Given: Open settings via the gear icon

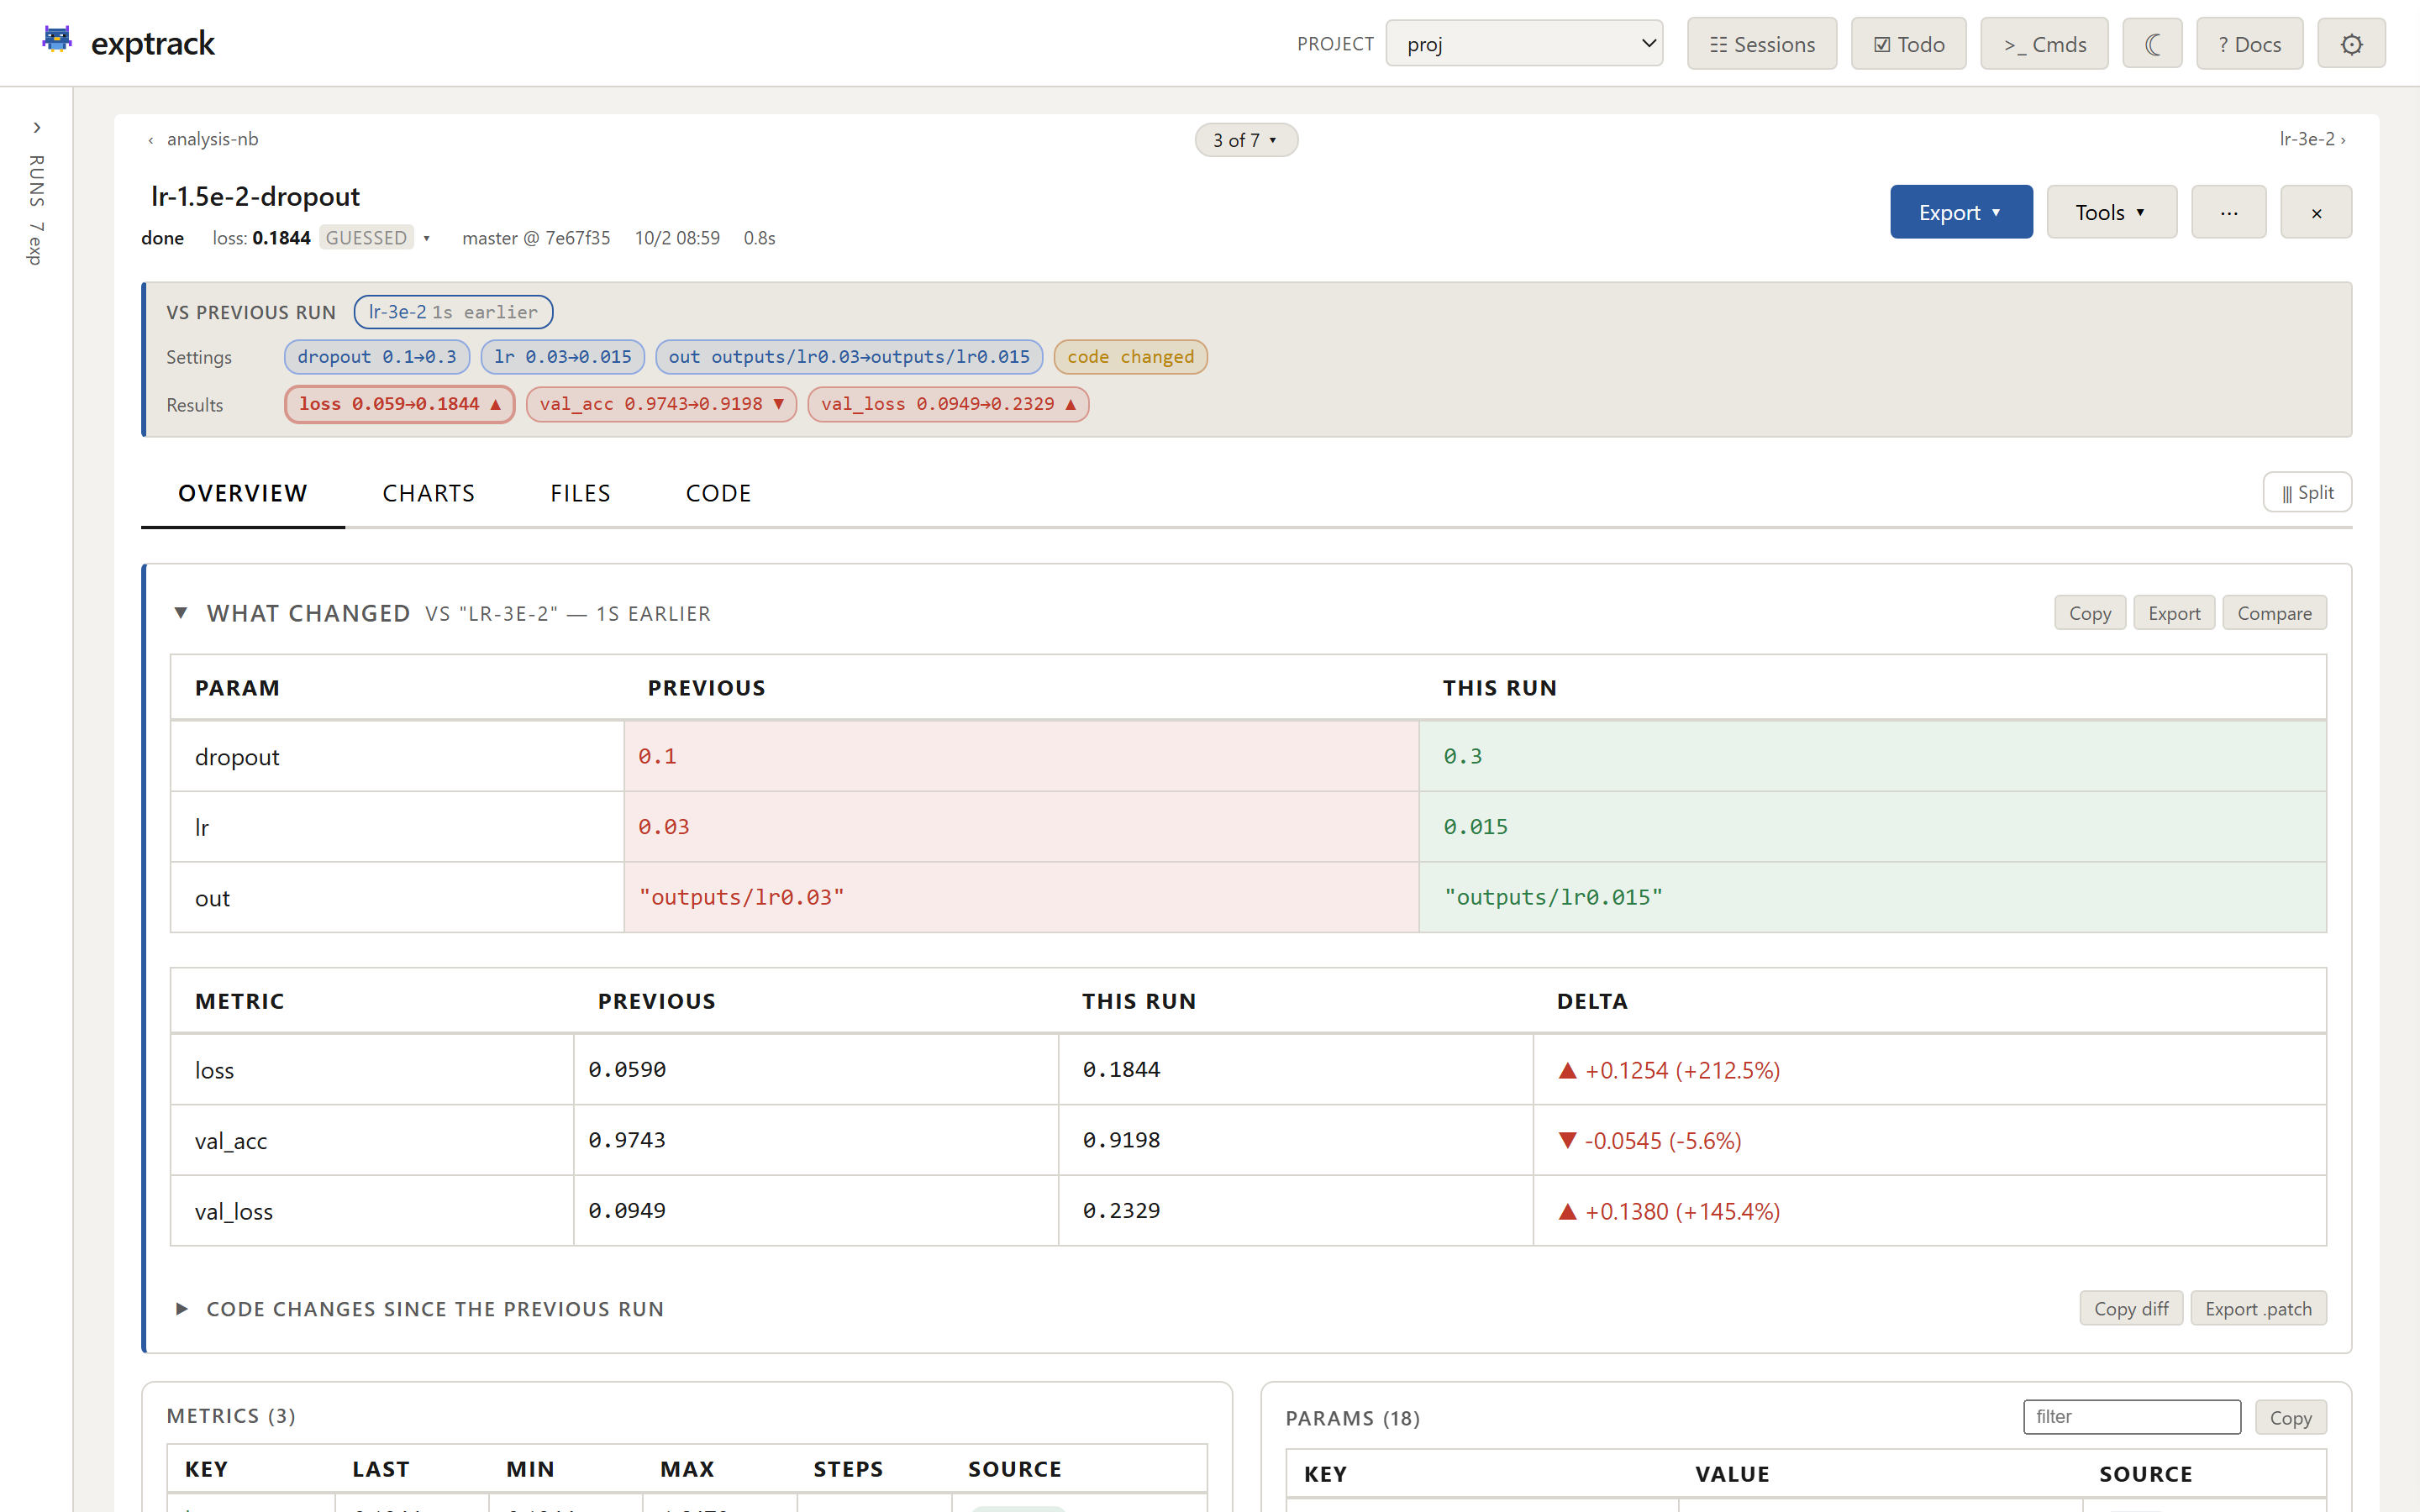Looking at the screenshot, I should click(x=2351, y=44).
